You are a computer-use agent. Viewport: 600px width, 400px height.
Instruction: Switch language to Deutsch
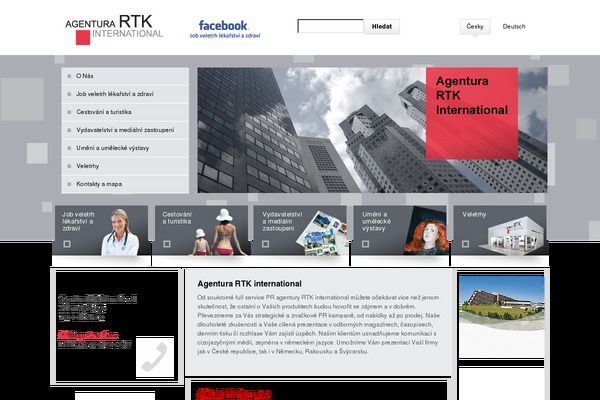[514, 26]
